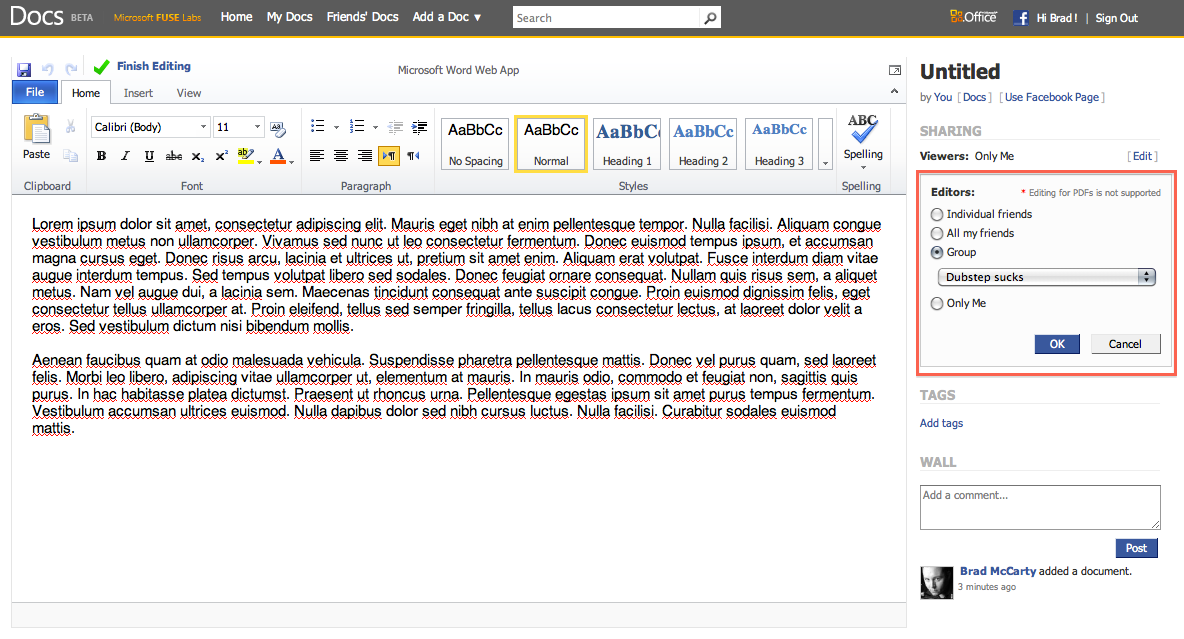Open the font size 11 dropdown
Screen dimensions: 1184x639
tap(257, 127)
